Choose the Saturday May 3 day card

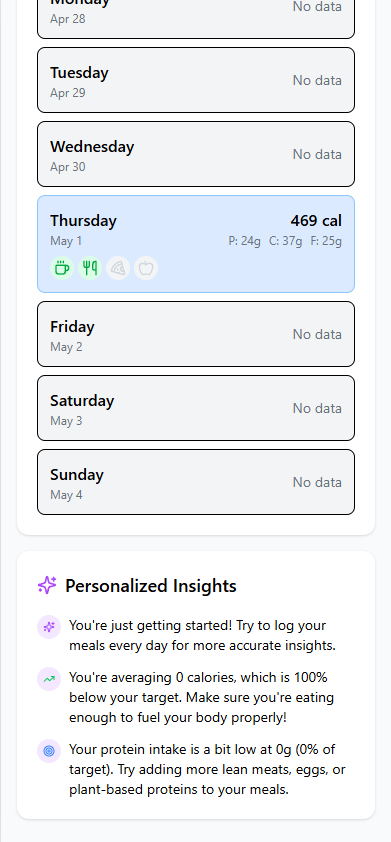tap(196, 408)
